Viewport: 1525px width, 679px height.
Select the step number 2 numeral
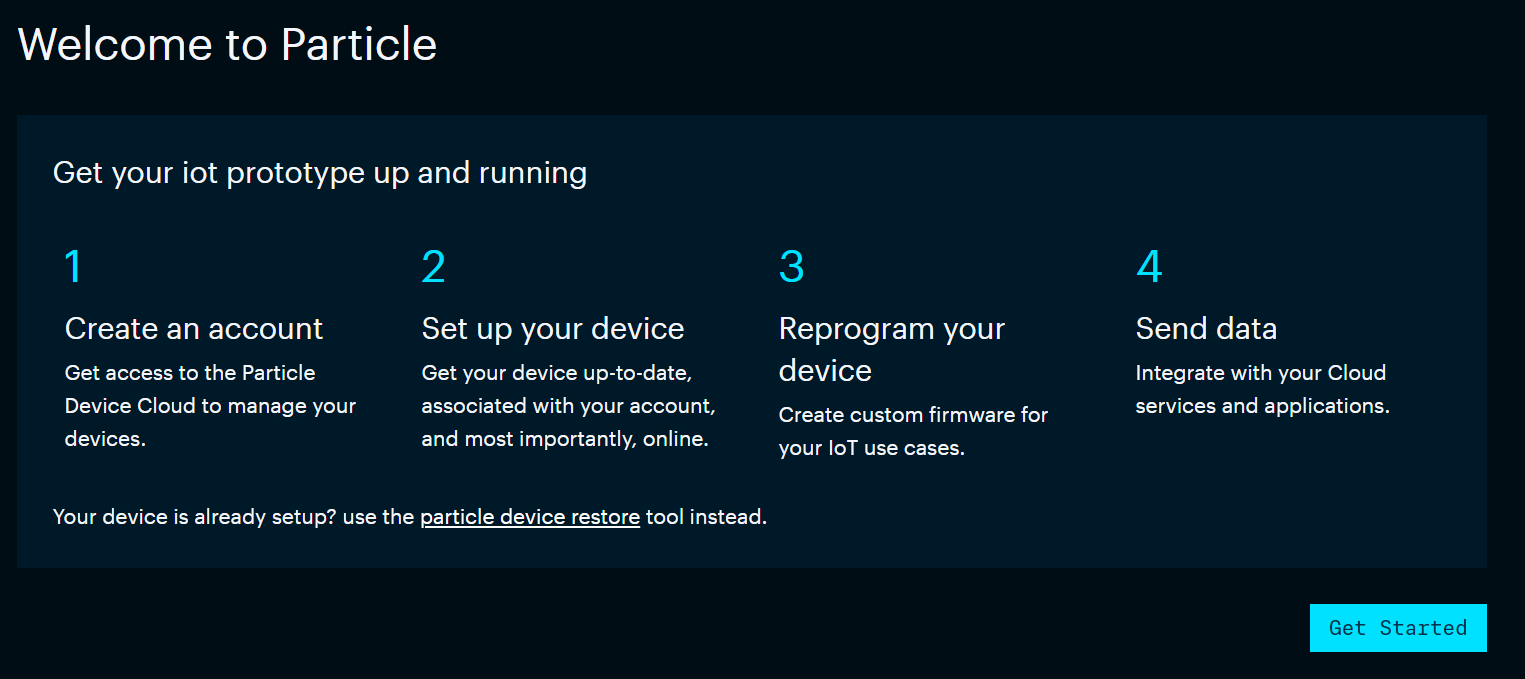(x=433, y=267)
